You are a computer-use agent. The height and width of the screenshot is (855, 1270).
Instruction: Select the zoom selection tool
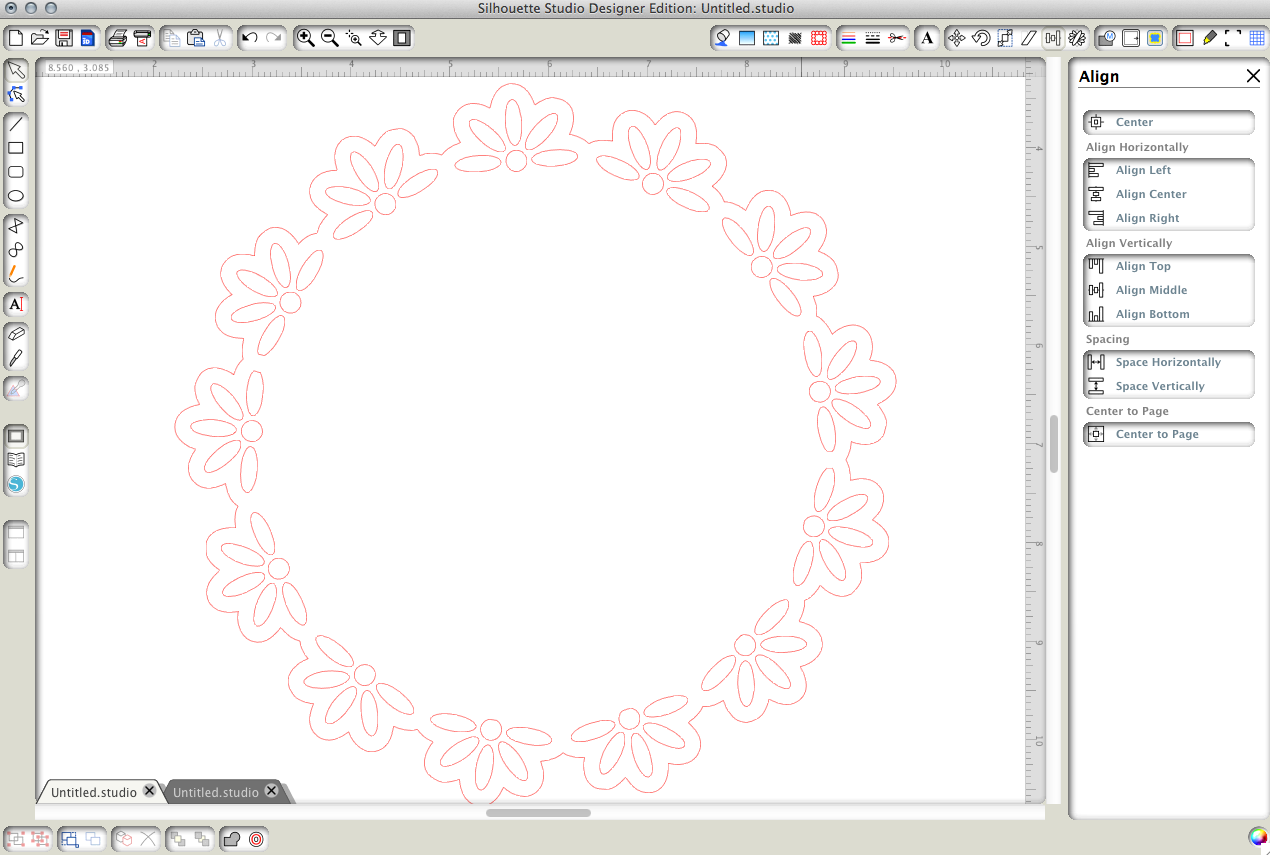(x=353, y=38)
